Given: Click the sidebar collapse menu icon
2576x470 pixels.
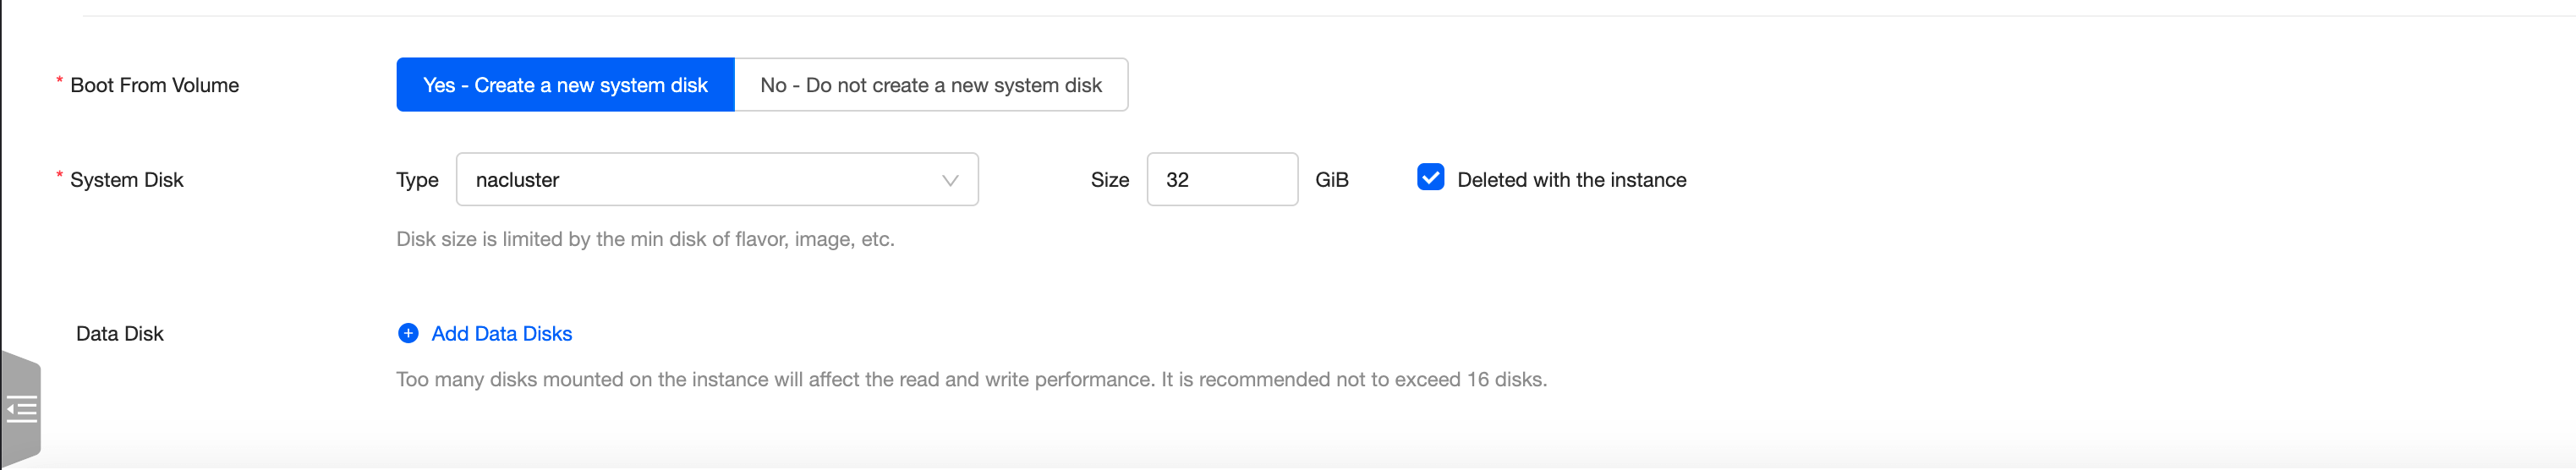Looking at the screenshot, I should pos(21,409).
